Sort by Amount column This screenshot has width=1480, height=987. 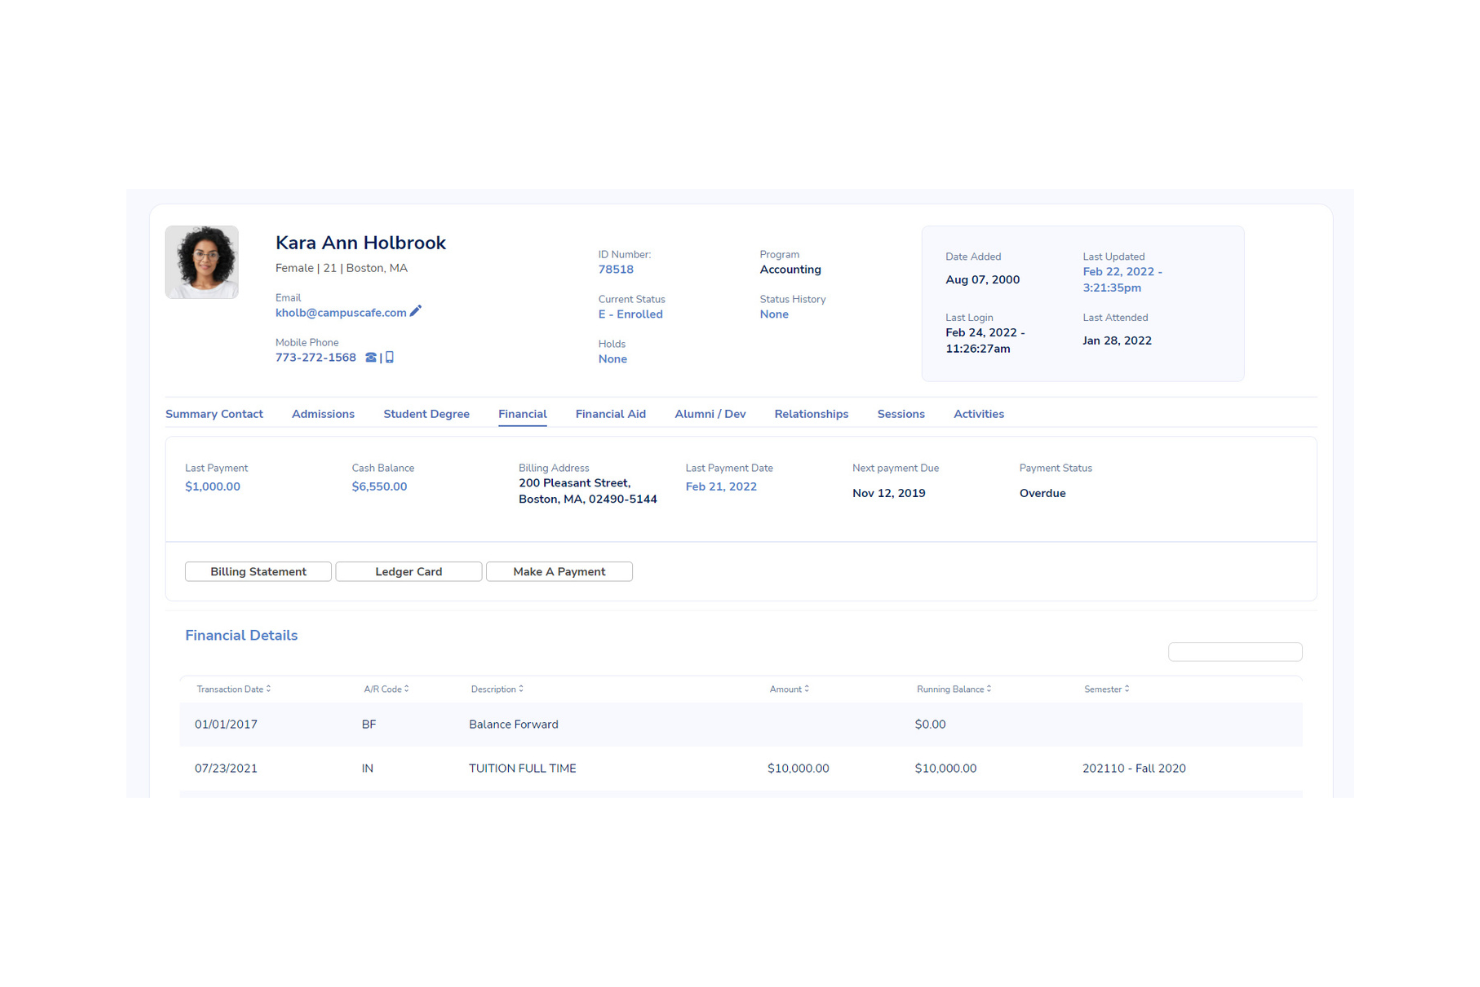pyautogui.click(x=789, y=689)
